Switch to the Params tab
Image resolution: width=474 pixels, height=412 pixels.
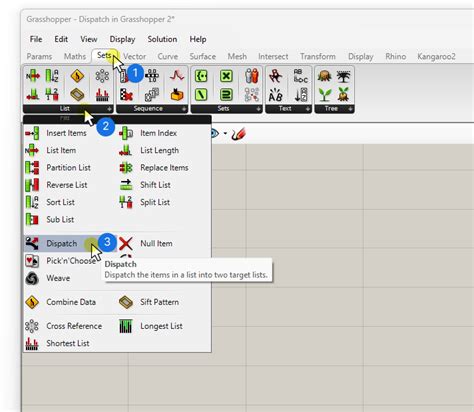tap(39, 56)
